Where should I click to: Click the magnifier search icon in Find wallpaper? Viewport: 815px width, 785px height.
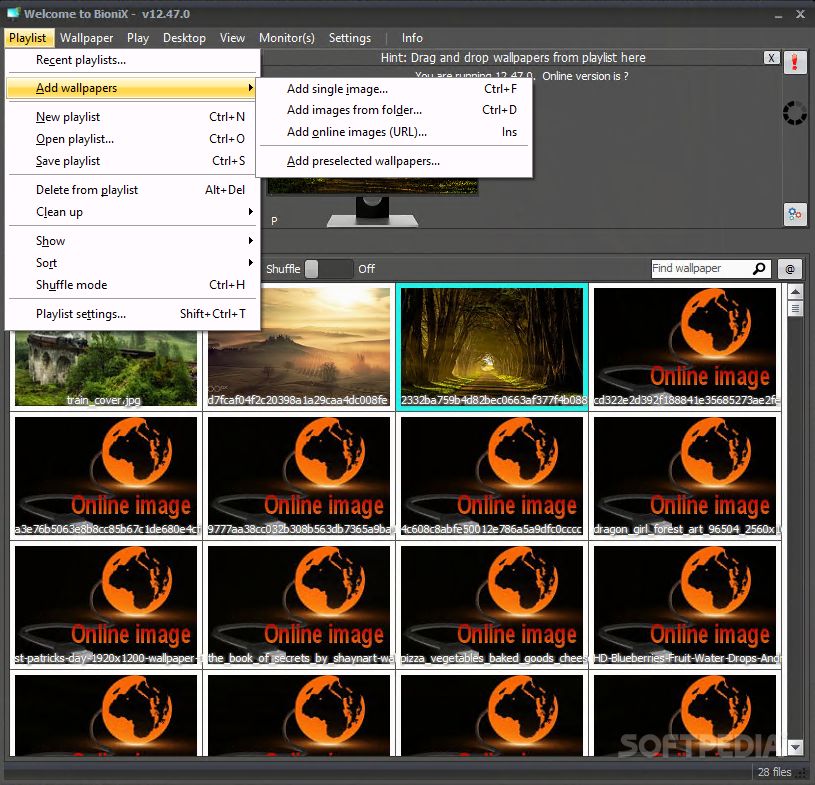759,268
